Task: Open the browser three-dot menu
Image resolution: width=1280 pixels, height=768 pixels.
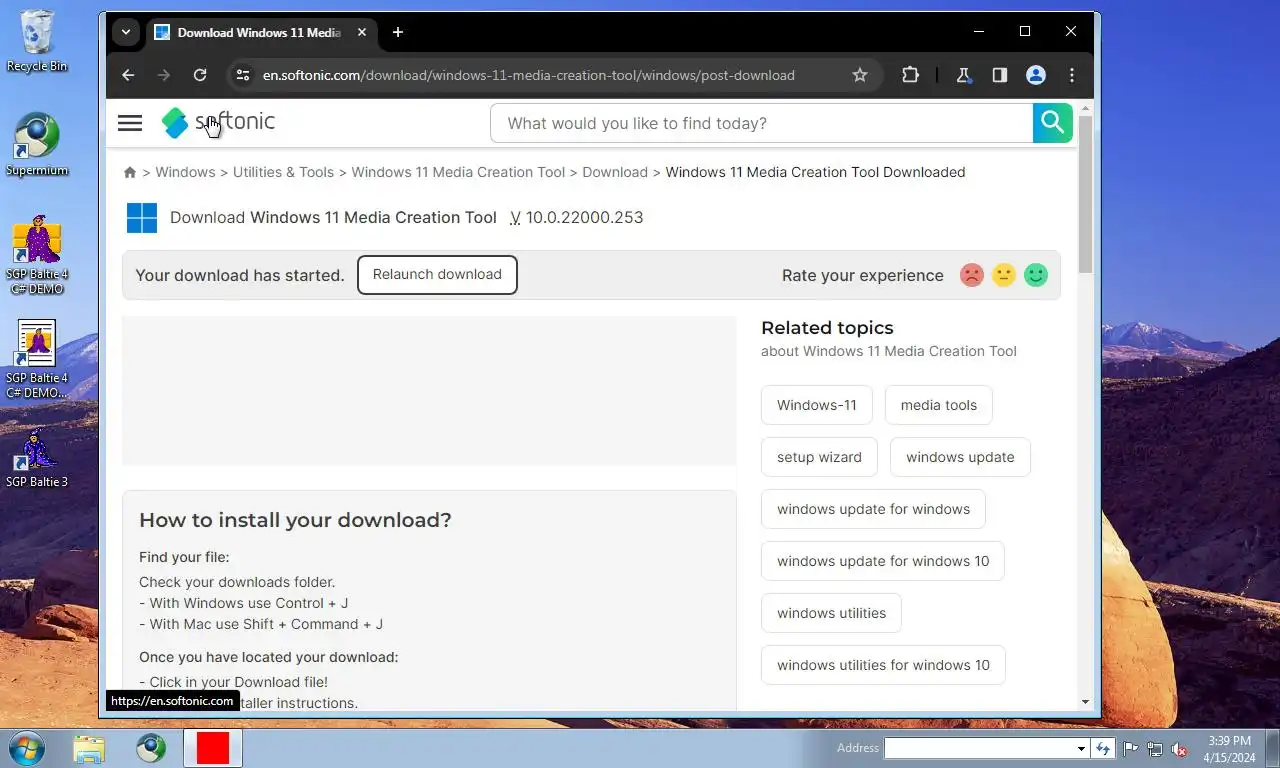Action: 1072,75
